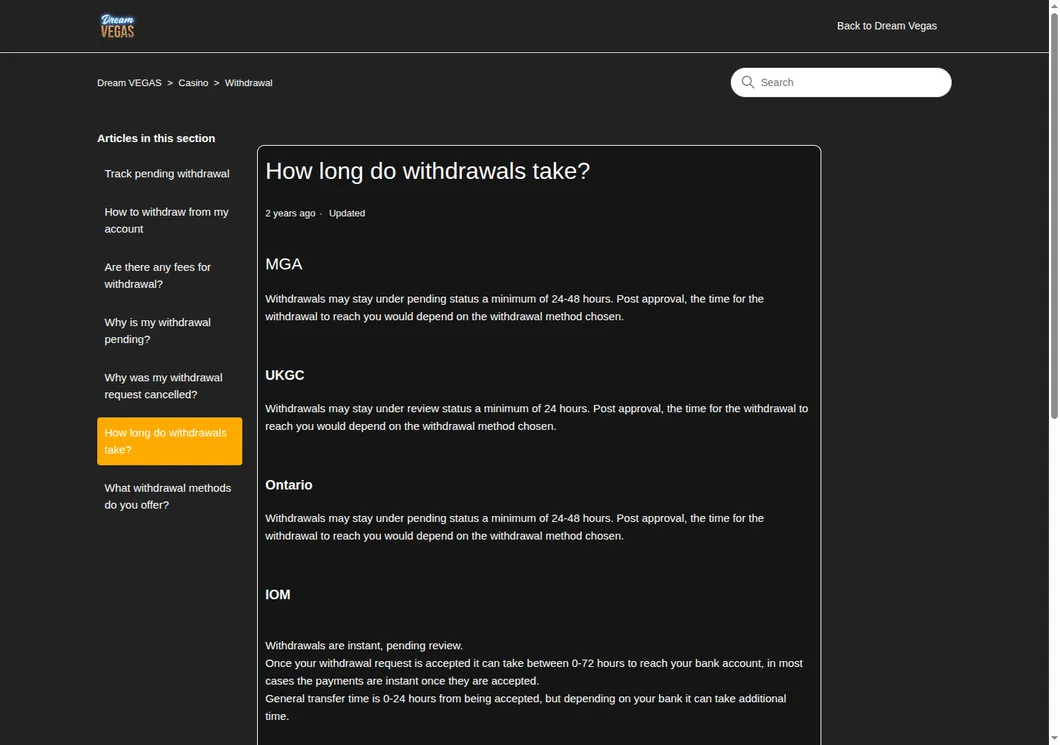
Task: Open How to withdraw from my account
Action: [169, 220]
